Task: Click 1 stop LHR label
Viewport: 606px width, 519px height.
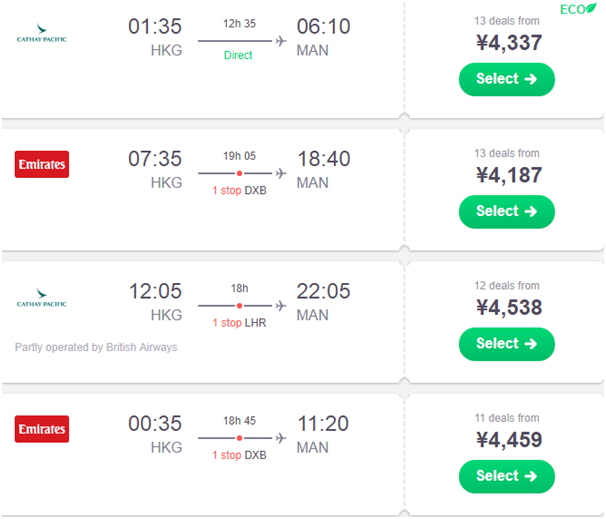Action: (x=239, y=322)
